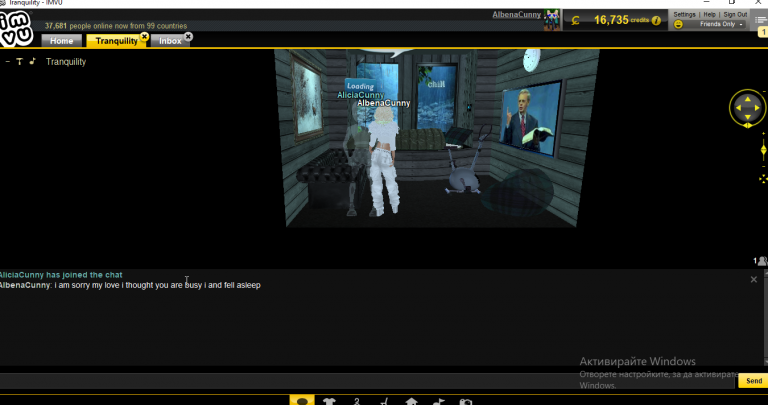Close the Inbox tab
Viewport: 768px width, 405px height.
click(189, 36)
